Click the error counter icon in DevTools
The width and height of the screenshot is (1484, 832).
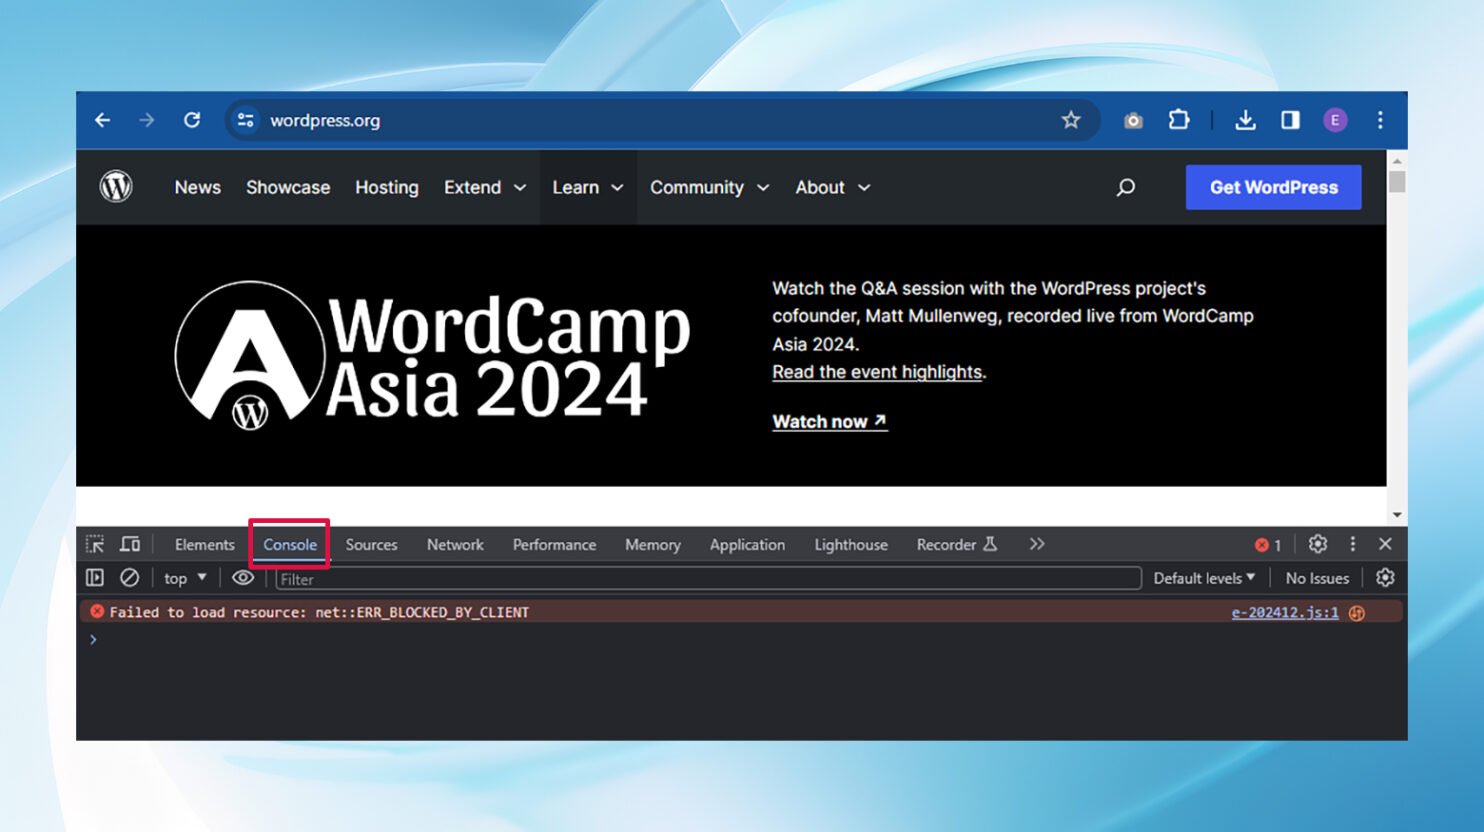pos(1263,544)
